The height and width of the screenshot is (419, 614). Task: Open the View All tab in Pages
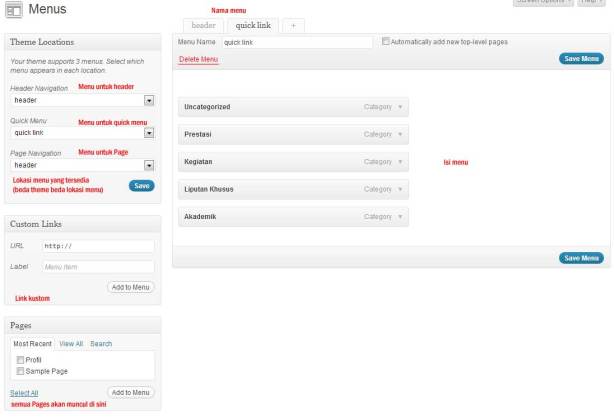pyautogui.click(x=70, y=343)
